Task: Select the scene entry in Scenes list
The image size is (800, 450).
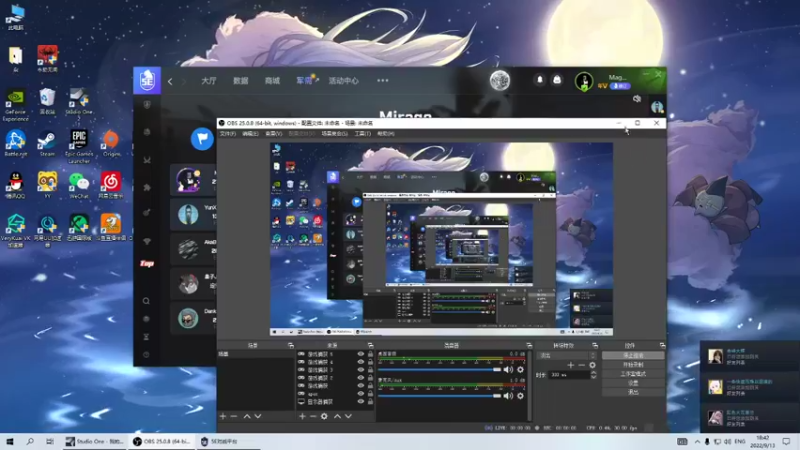Action: click(x=256, y=354)
